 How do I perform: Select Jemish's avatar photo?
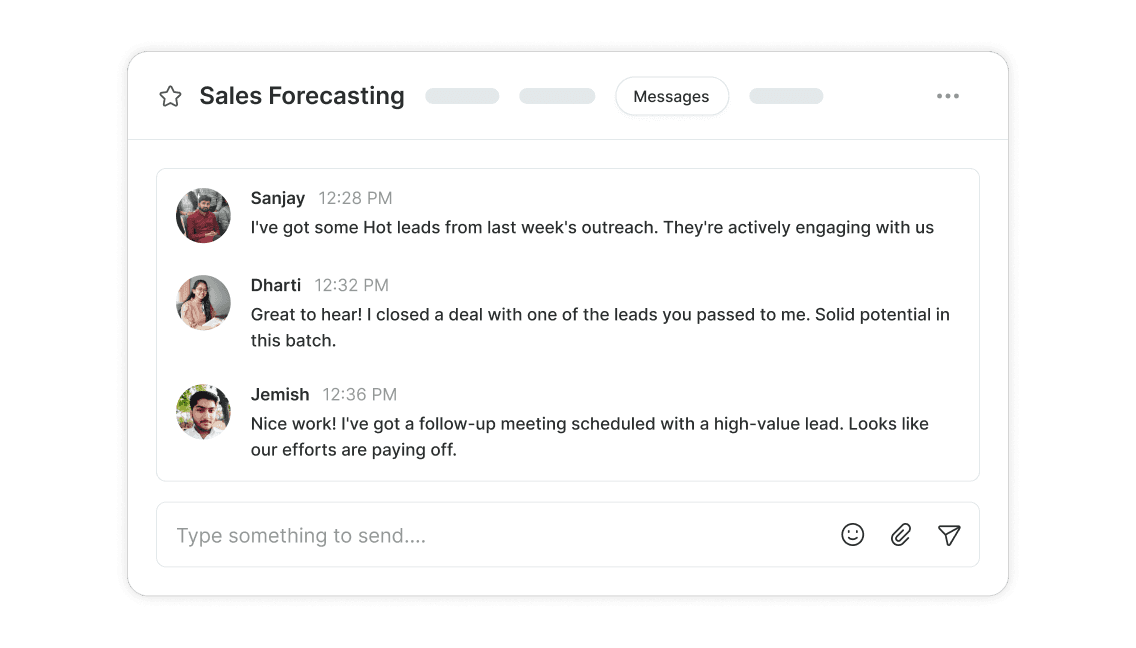click(x=203, y=411)
